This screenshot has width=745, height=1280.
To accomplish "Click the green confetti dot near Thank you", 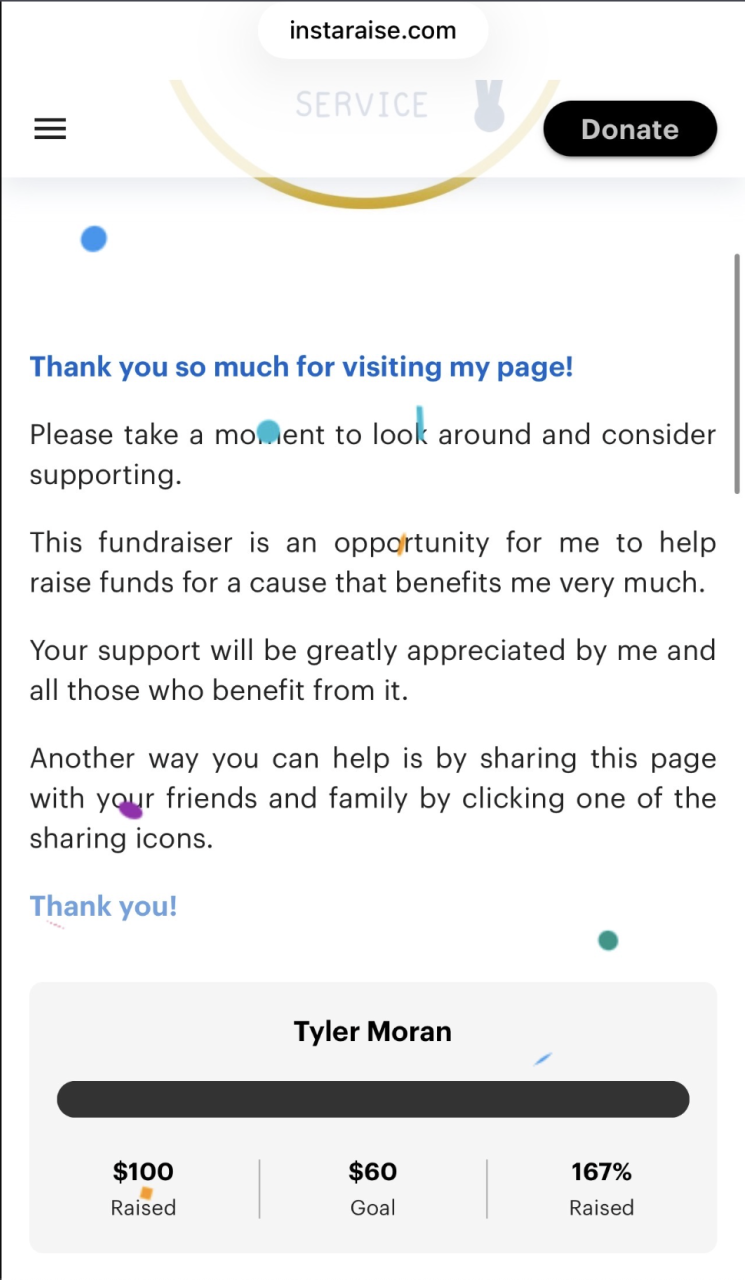I will click(x=608, y=940).
